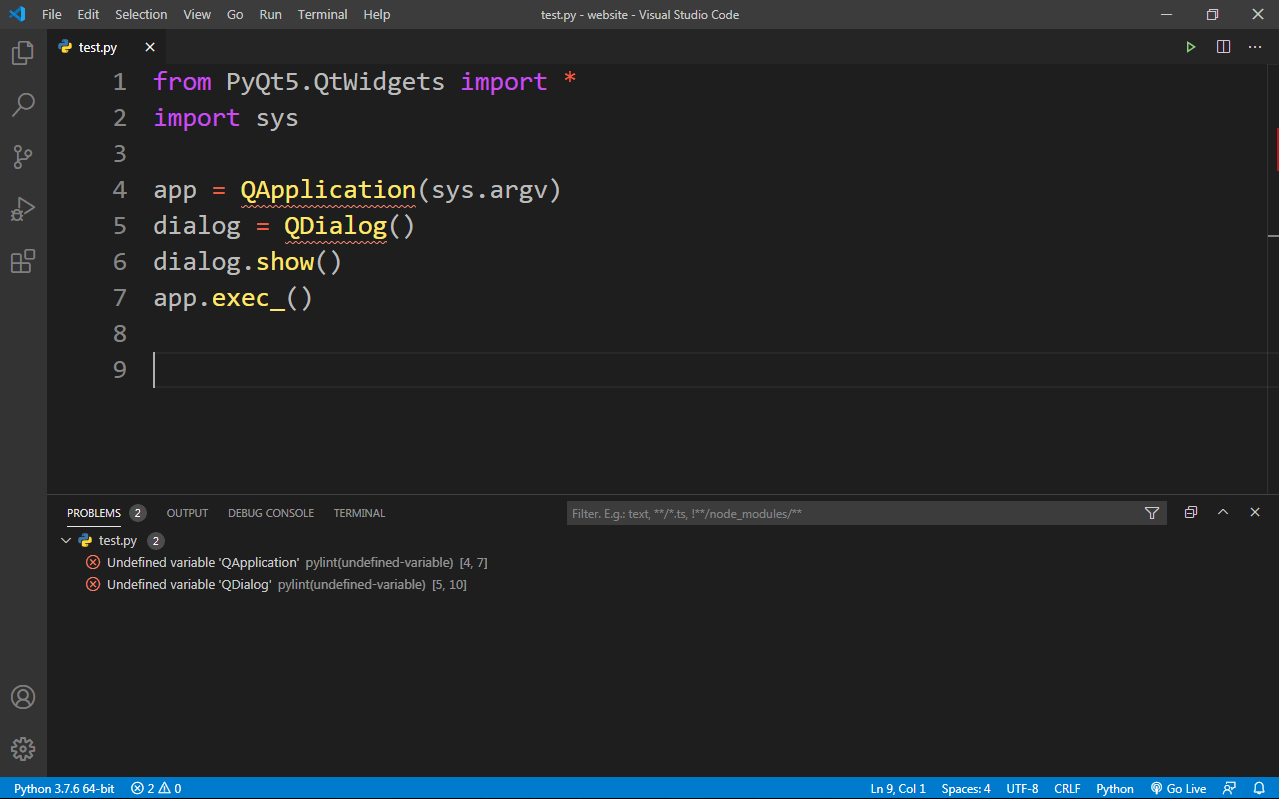The height and width of the screenshot is (799, 1279).
Task: Open the Run menu
Action: click(x=270, y=14)
